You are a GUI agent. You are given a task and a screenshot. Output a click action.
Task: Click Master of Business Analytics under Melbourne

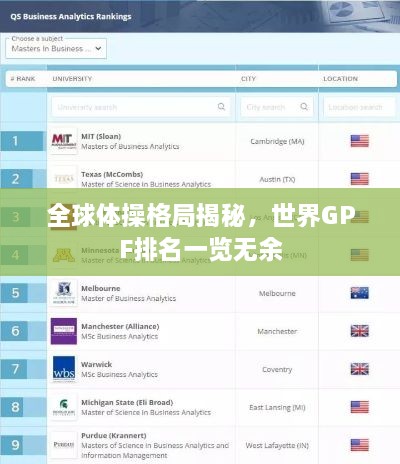pos(129,298)
